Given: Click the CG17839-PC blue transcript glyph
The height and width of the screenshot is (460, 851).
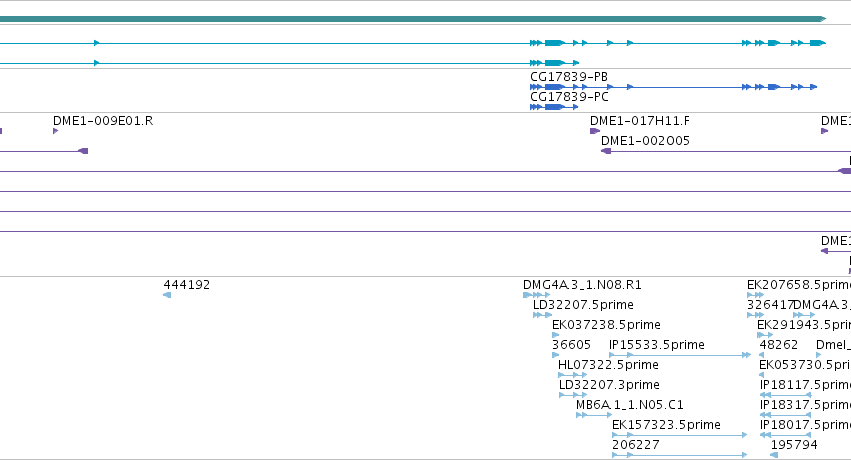Looking at the screenshot, I should tap(554, 107).
